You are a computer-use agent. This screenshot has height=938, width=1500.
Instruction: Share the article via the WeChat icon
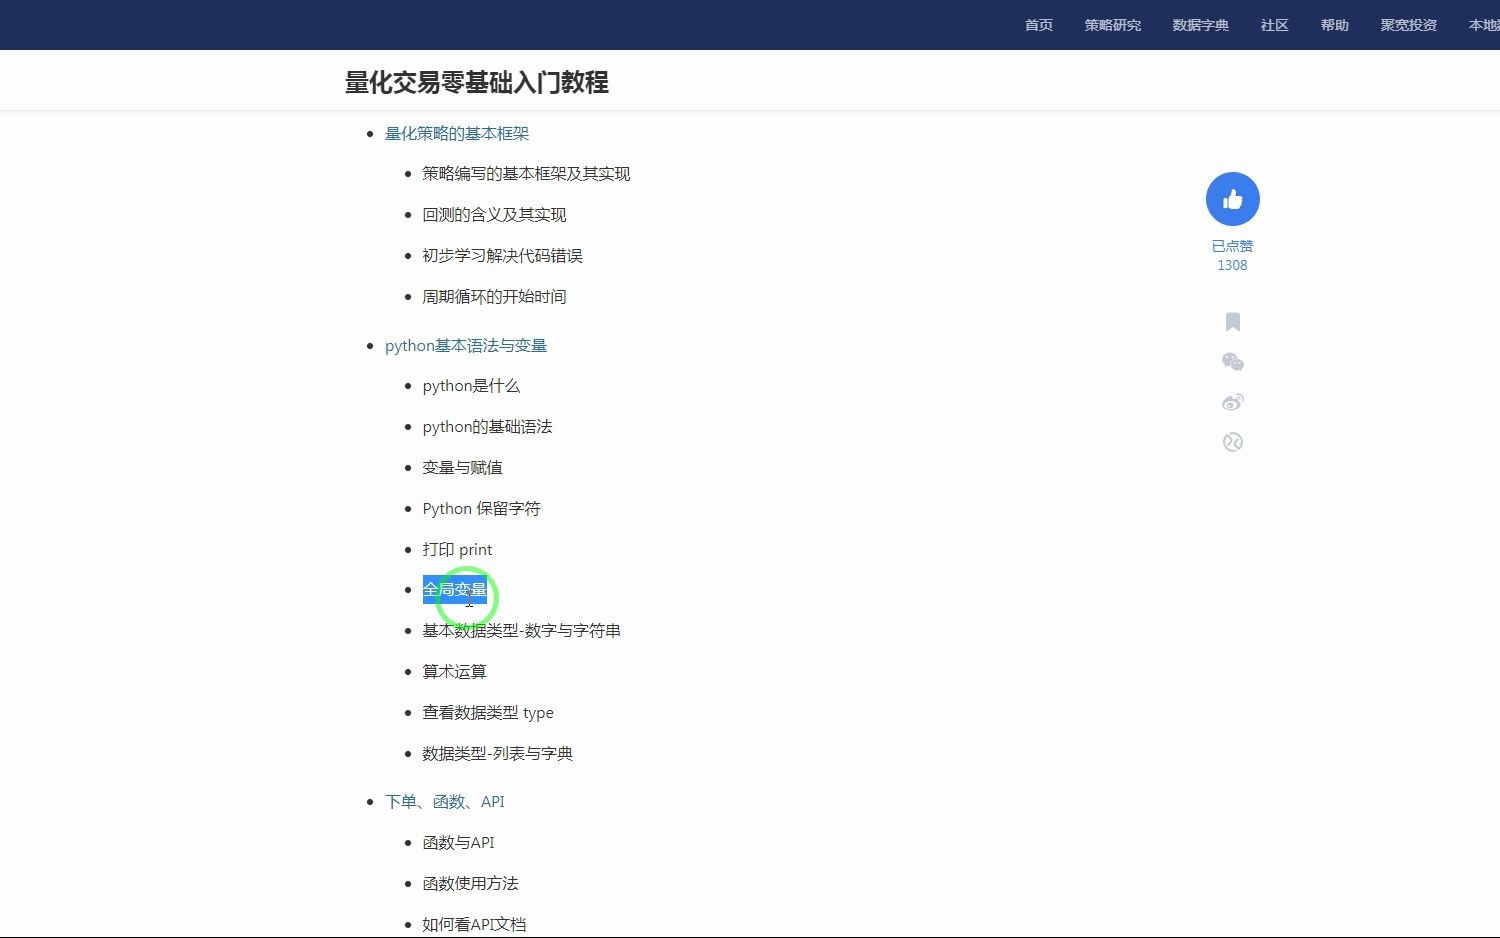1233,362
